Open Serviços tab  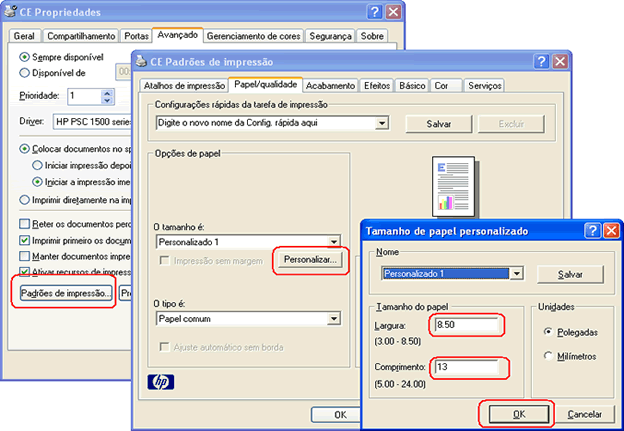click(x=485, y=86)
